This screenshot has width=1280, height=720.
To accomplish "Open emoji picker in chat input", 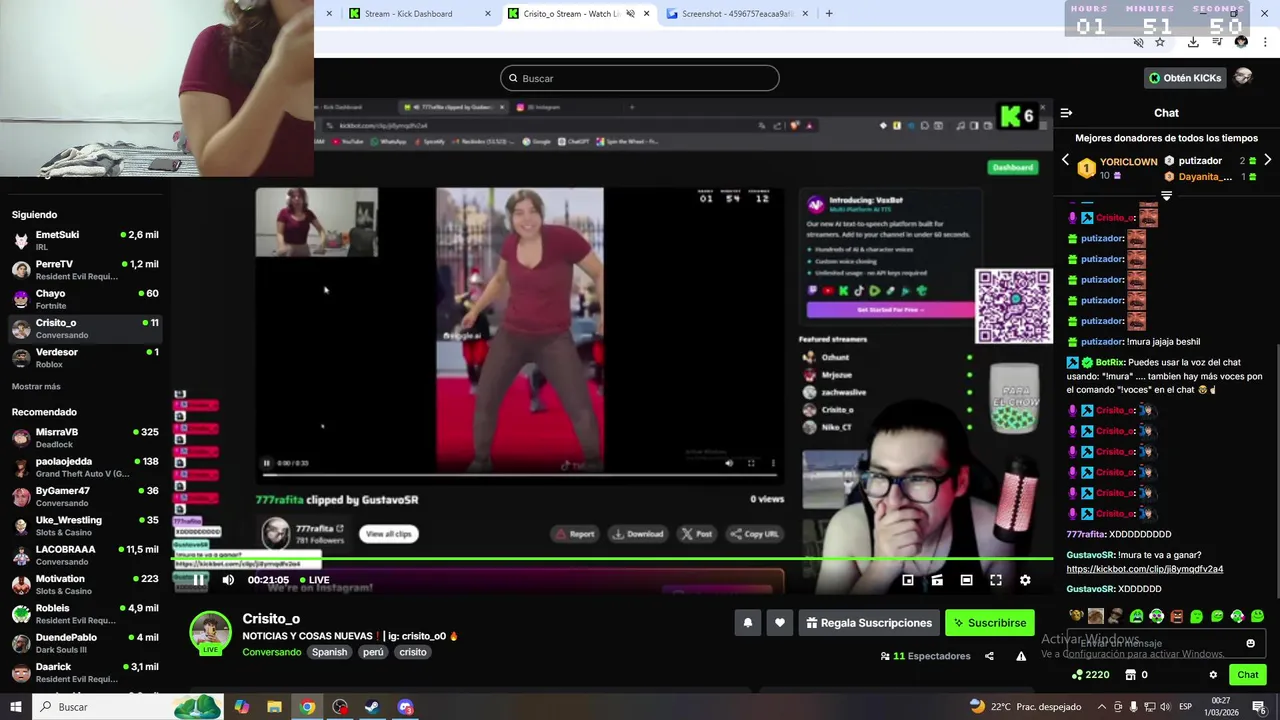I will (x=1250, y=643).
